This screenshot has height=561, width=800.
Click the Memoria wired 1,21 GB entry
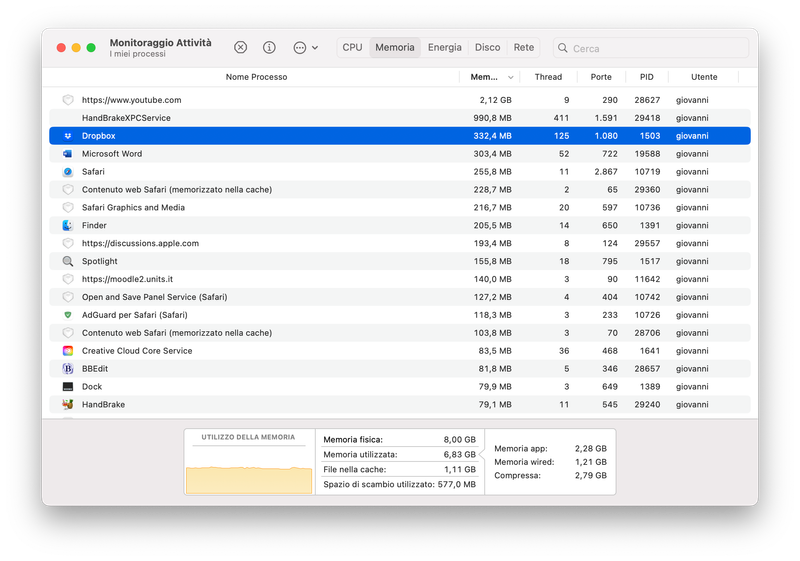click(x=551, y=462)
